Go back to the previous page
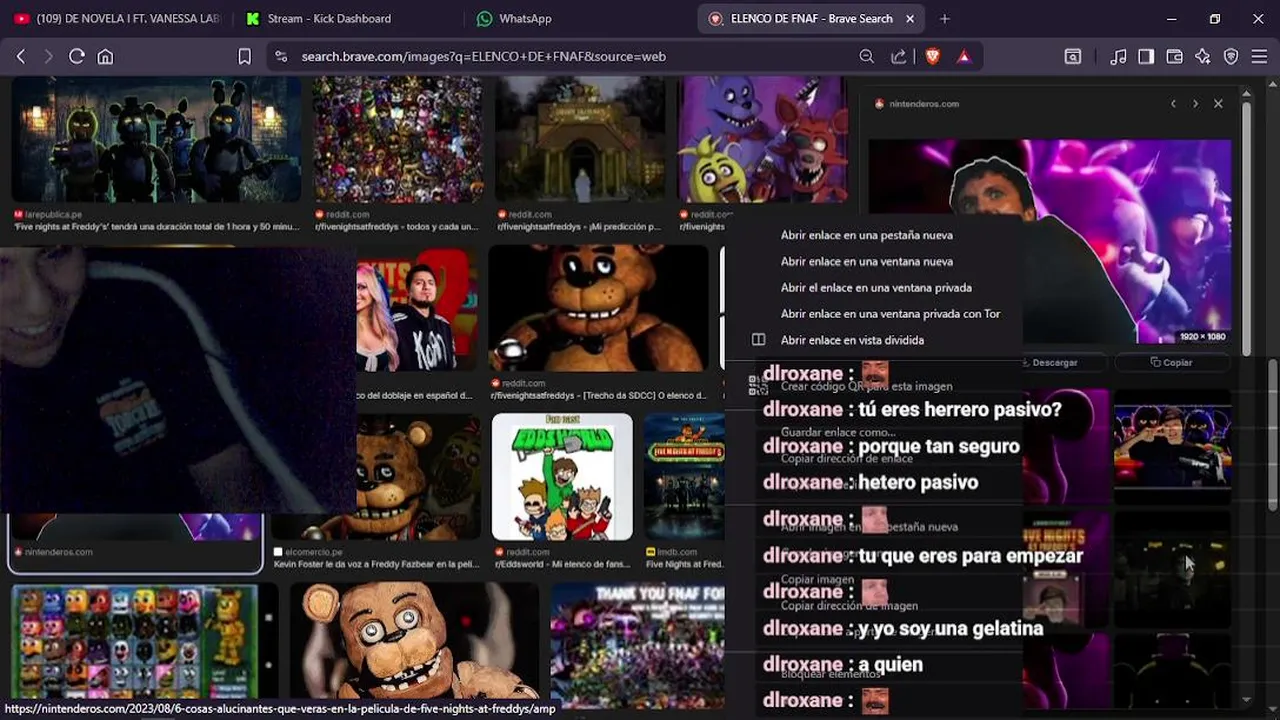This screenshot has width=1280, height=720. [x=21, y=57]
